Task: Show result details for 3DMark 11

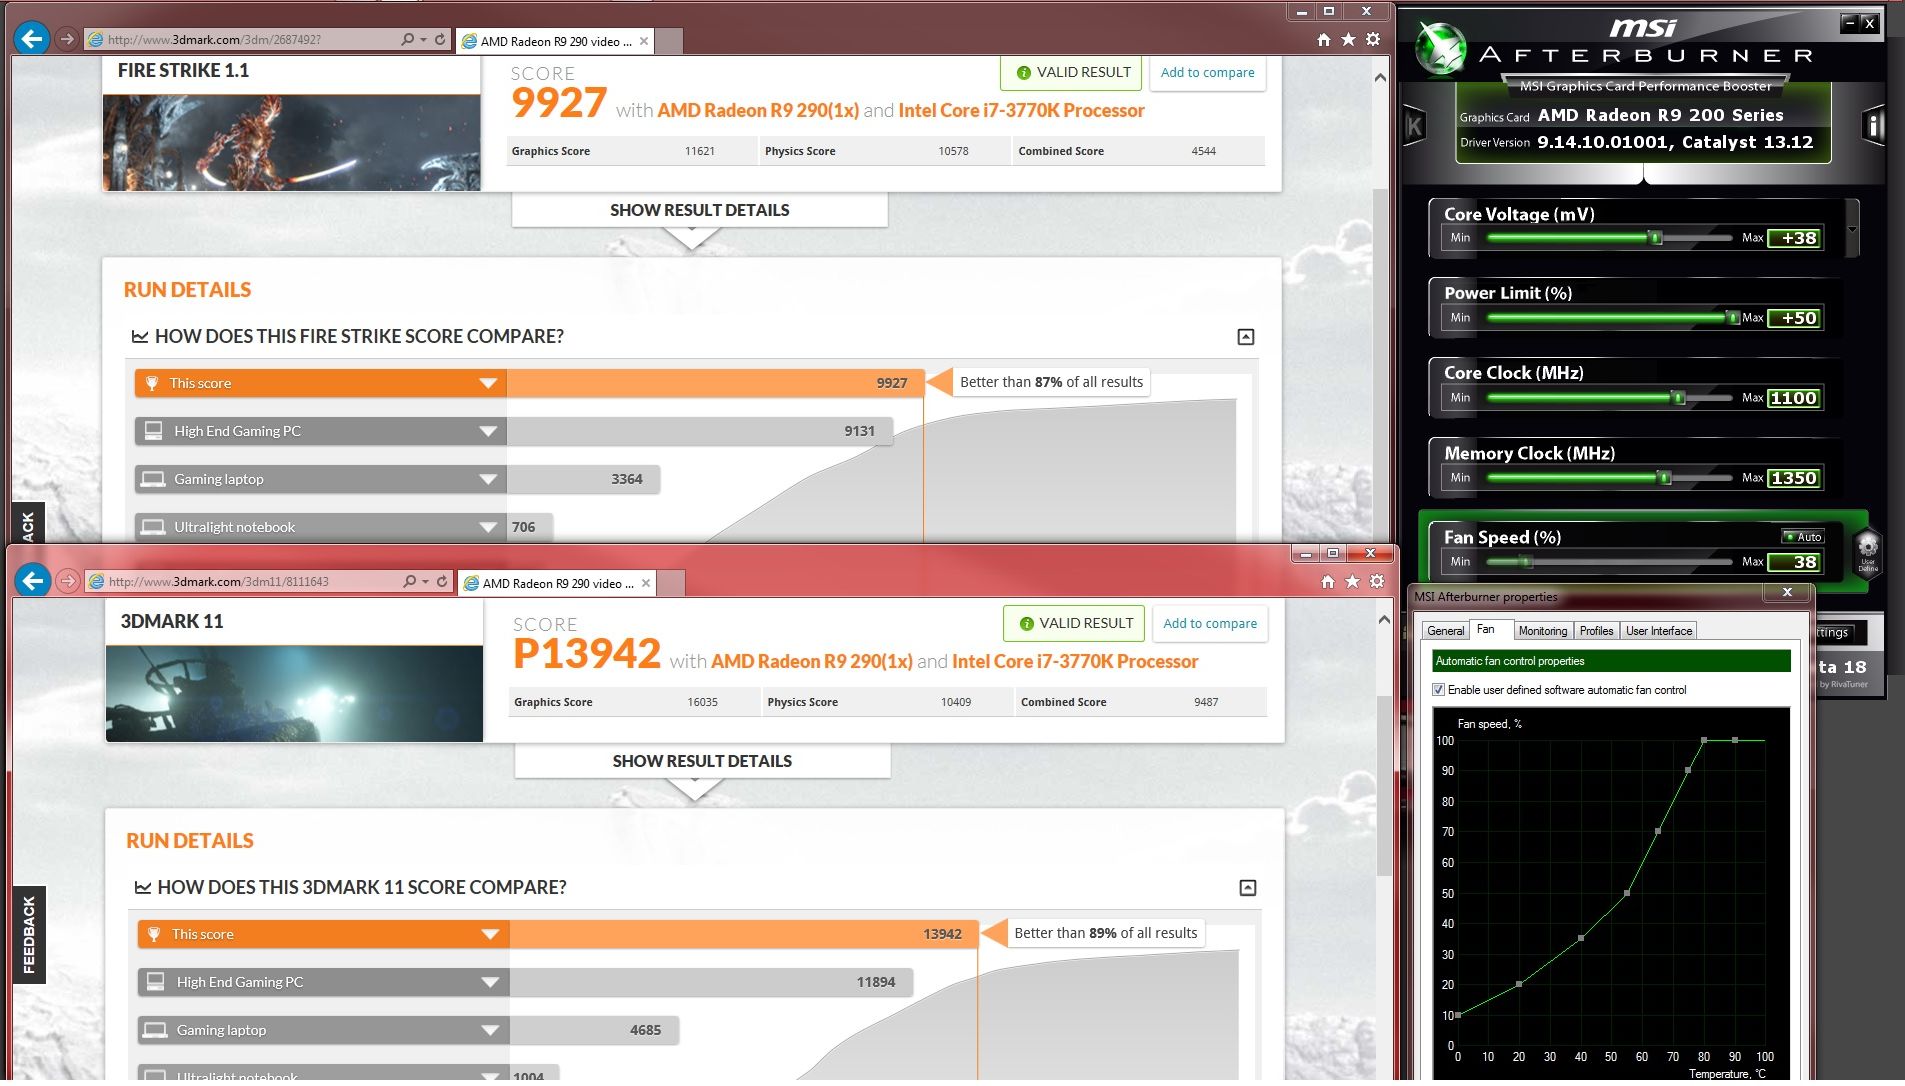Action: pos(702,761)
